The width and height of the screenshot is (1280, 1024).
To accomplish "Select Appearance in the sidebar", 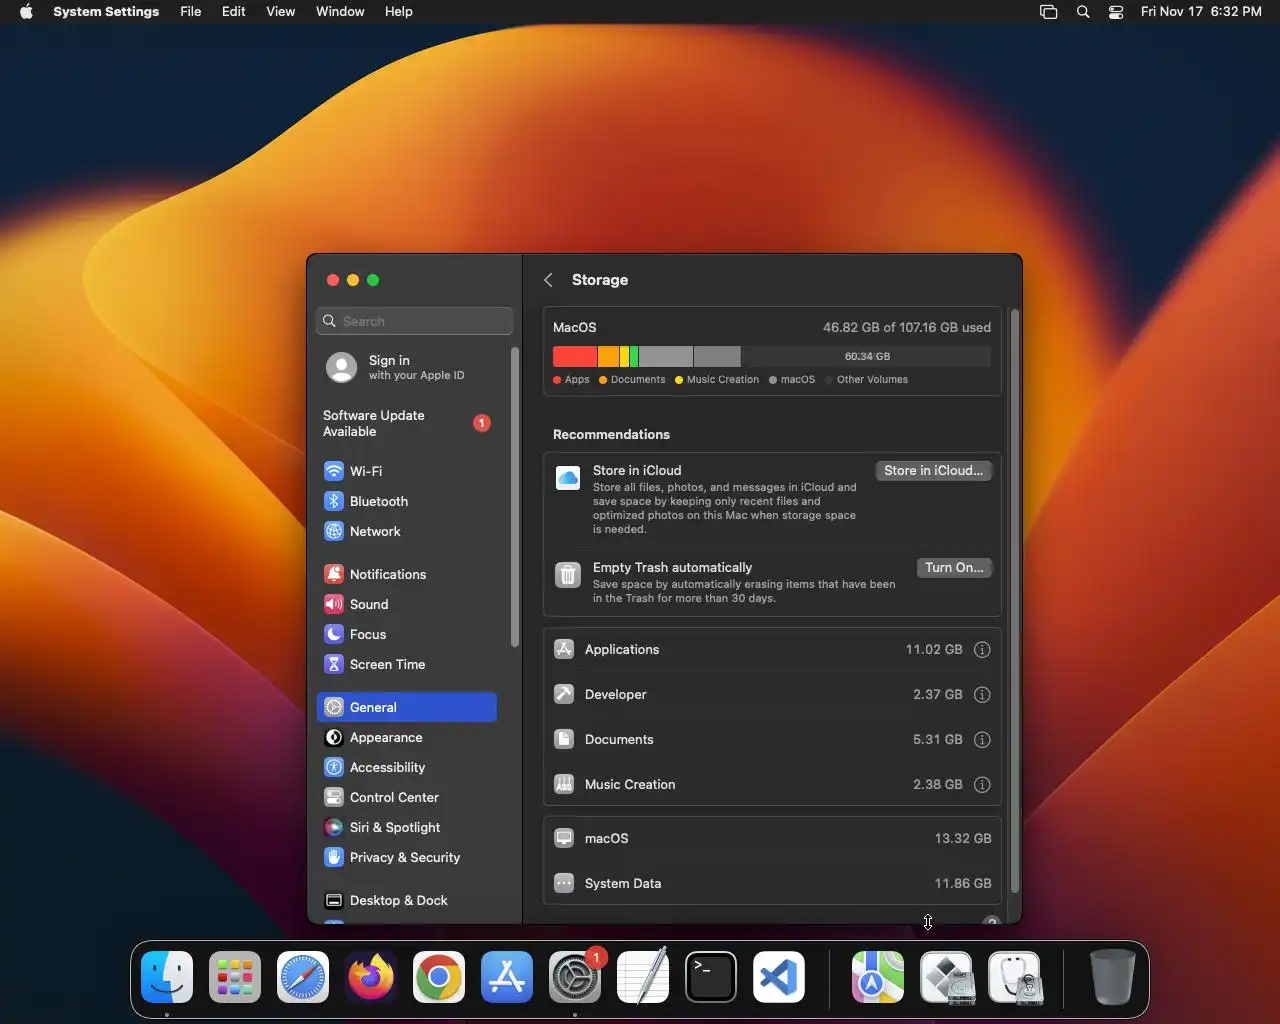I will [x=407, y=737].
